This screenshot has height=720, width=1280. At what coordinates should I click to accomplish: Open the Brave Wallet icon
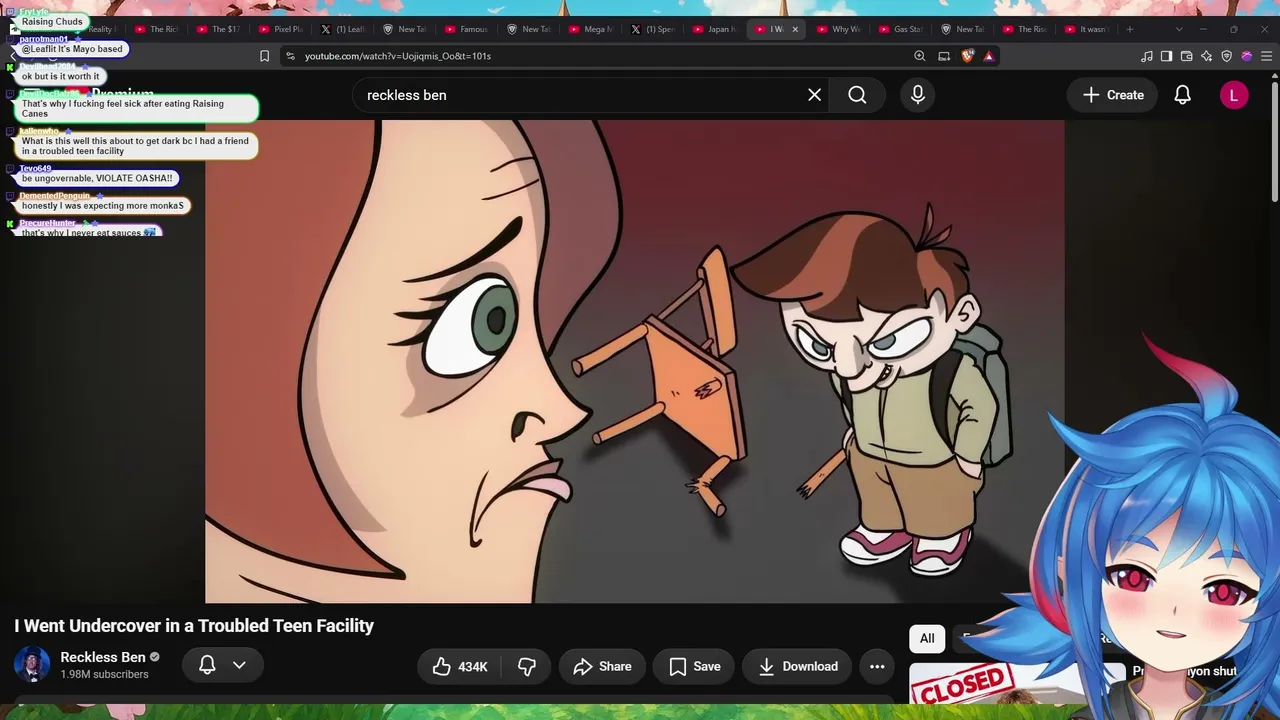(1186, 56)
